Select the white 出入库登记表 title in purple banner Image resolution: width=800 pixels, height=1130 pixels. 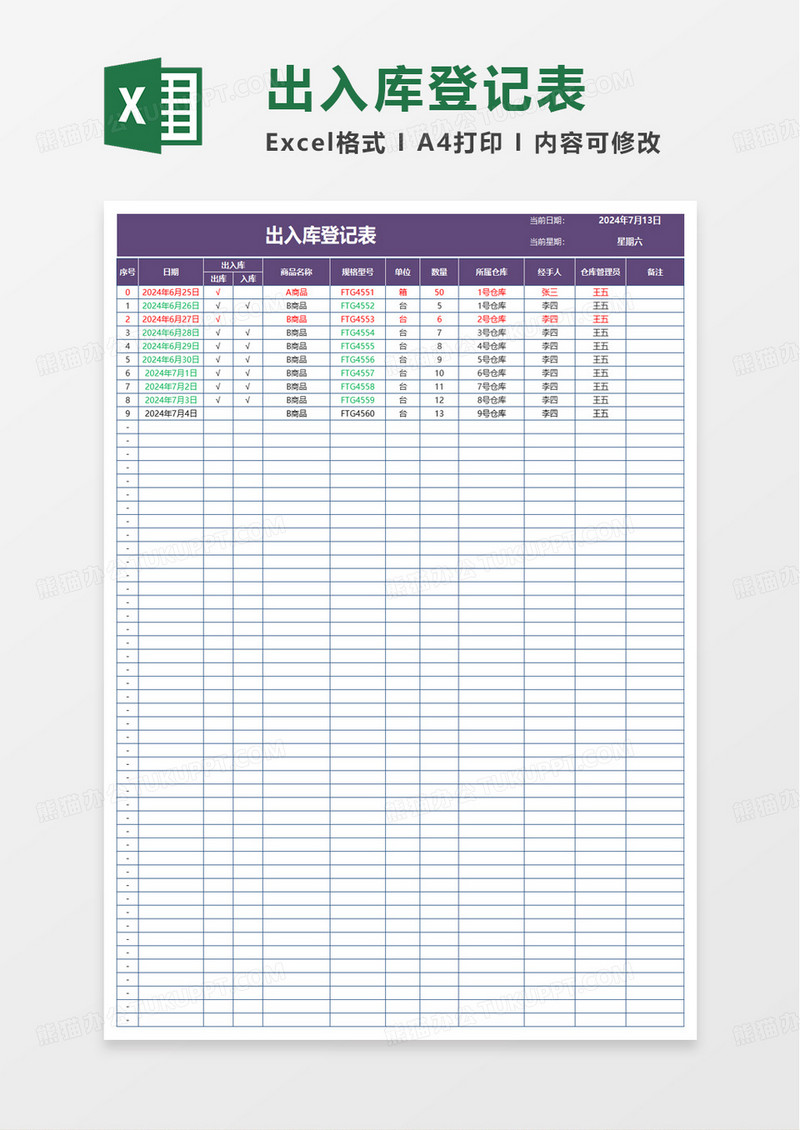321,235
